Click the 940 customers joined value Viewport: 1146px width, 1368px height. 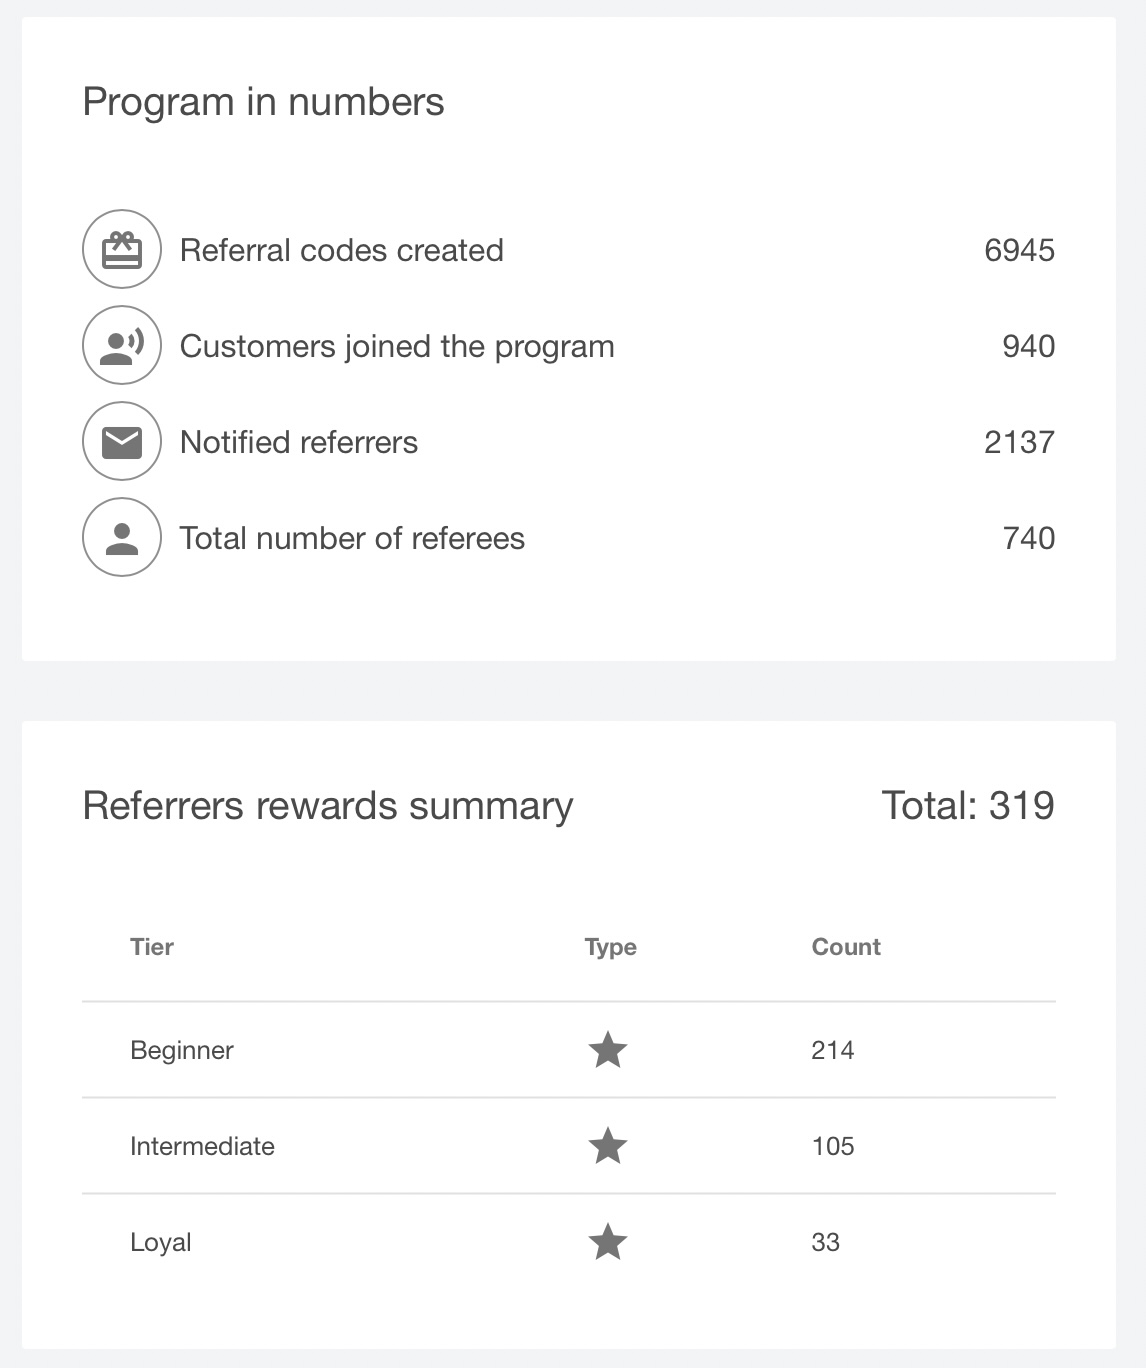(1028, 346)
